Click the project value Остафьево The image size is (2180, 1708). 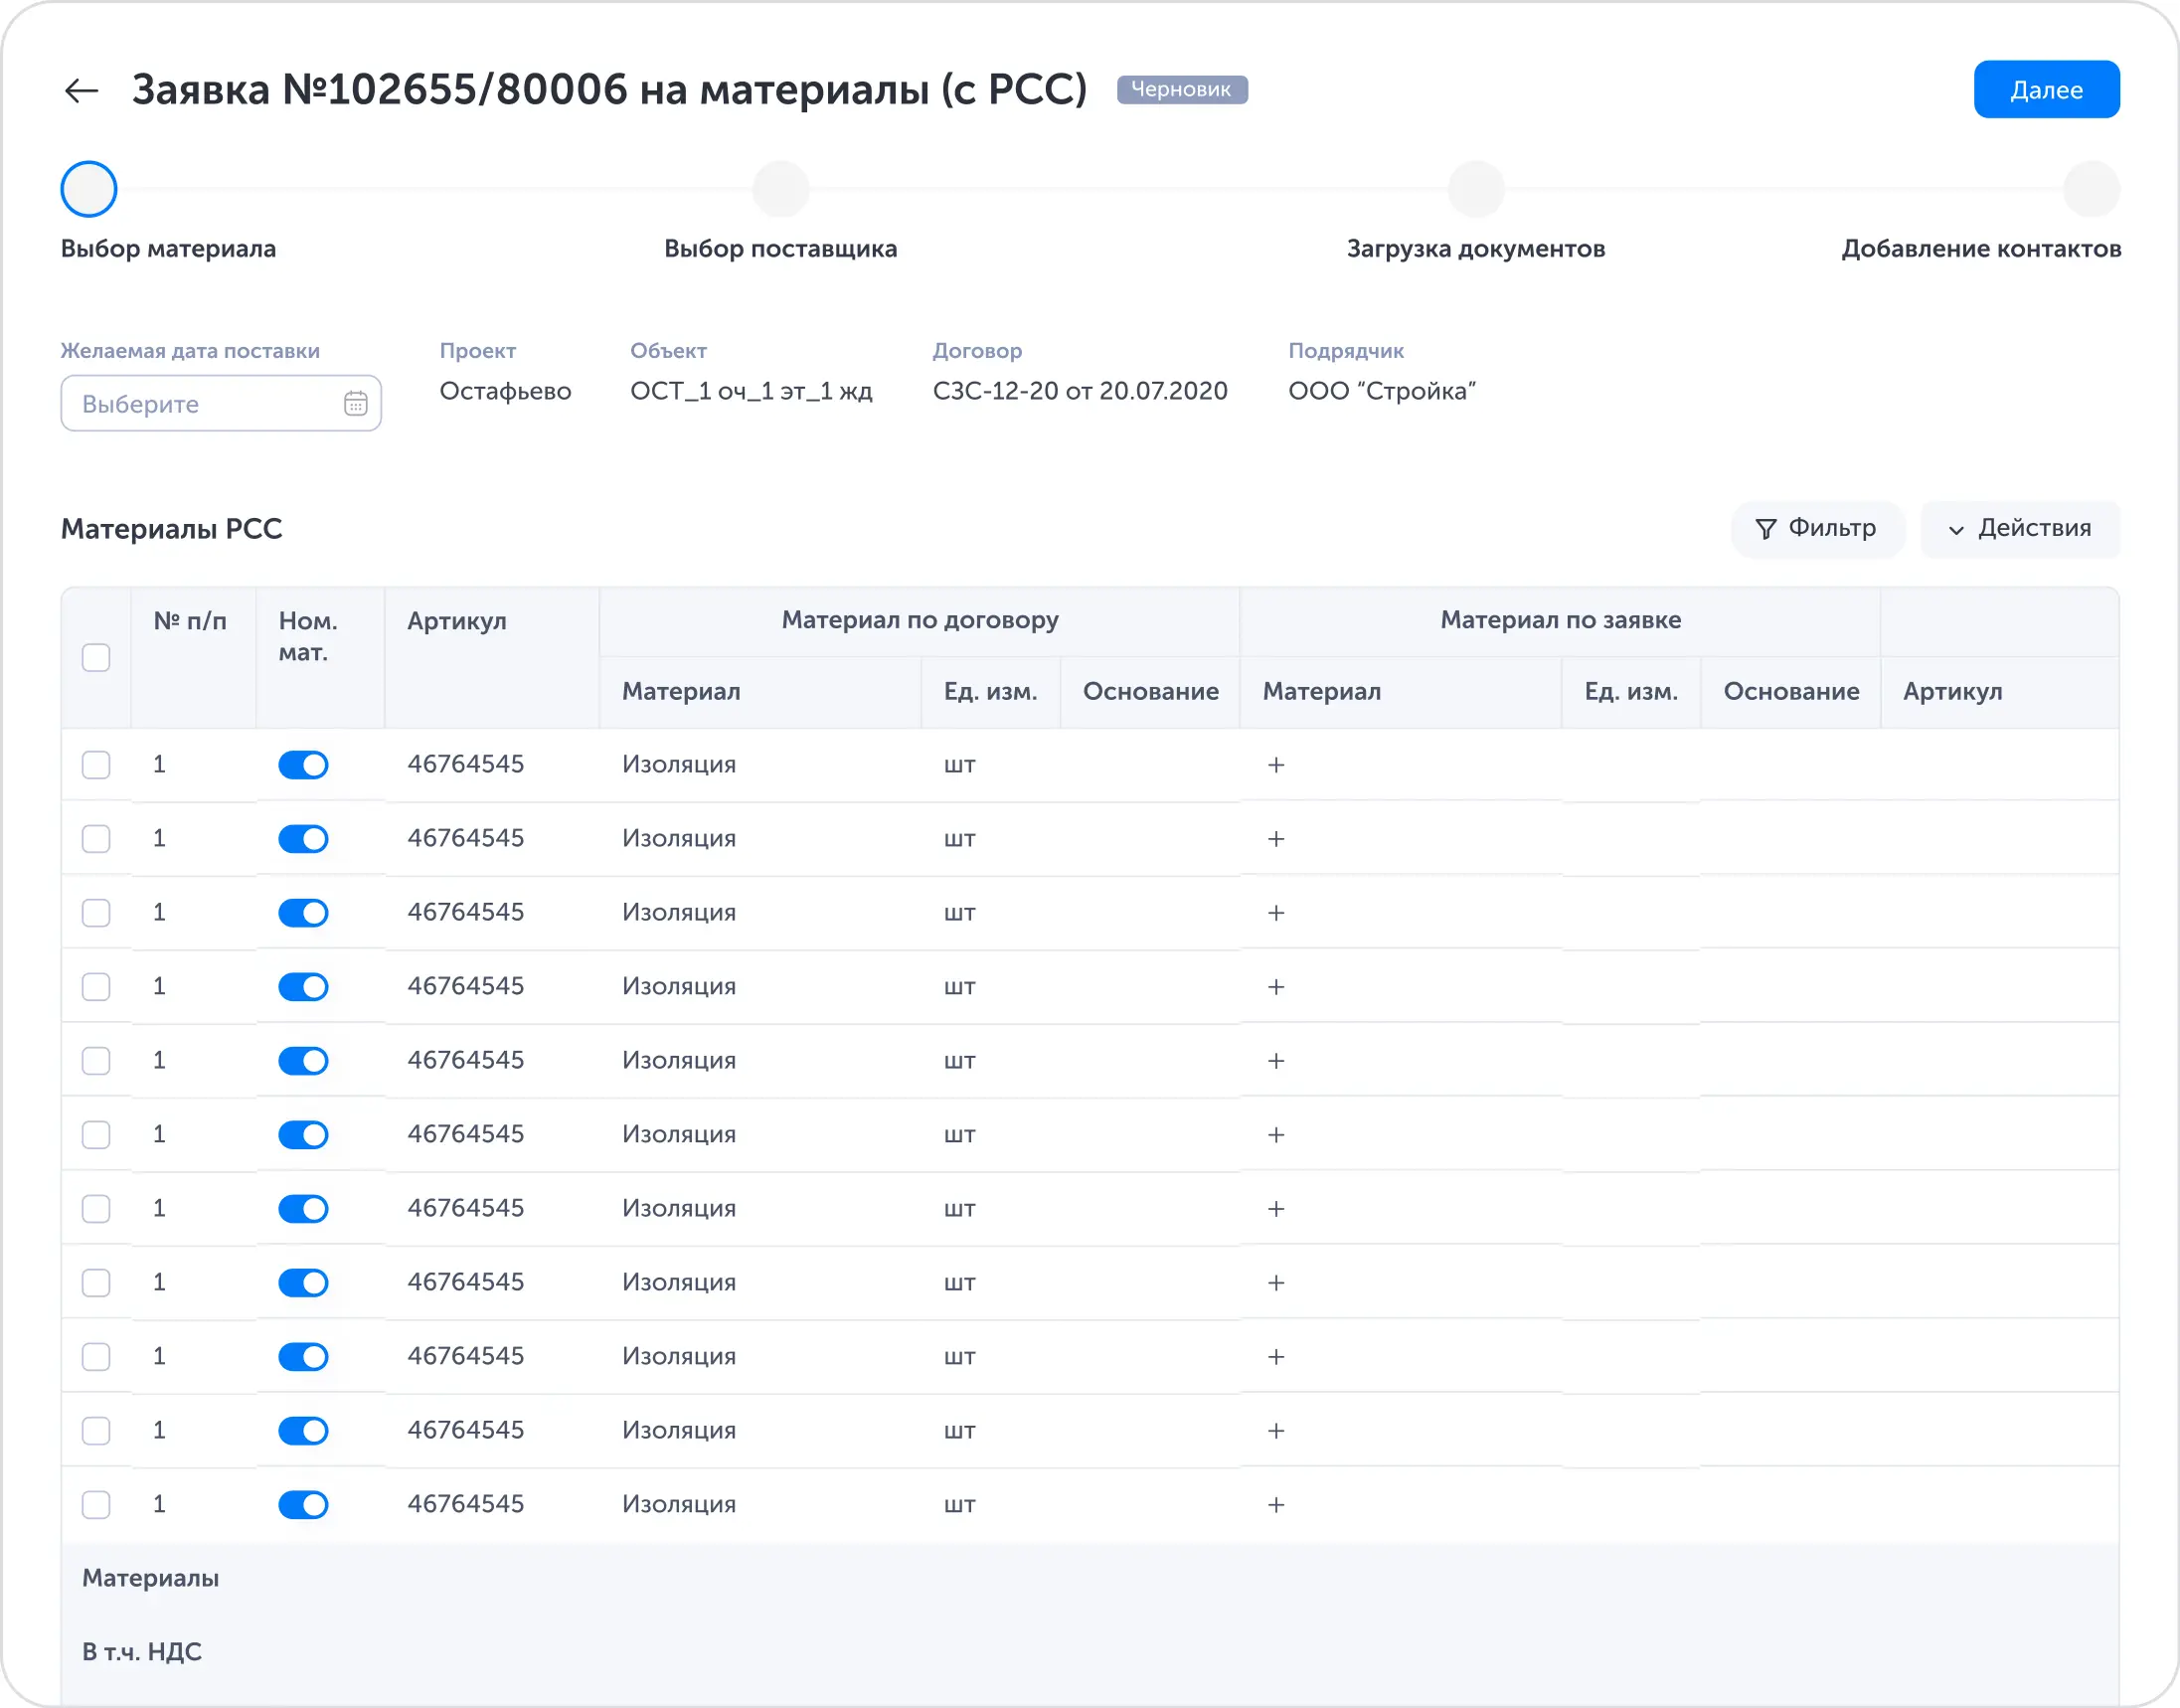(x=505, y=391)
